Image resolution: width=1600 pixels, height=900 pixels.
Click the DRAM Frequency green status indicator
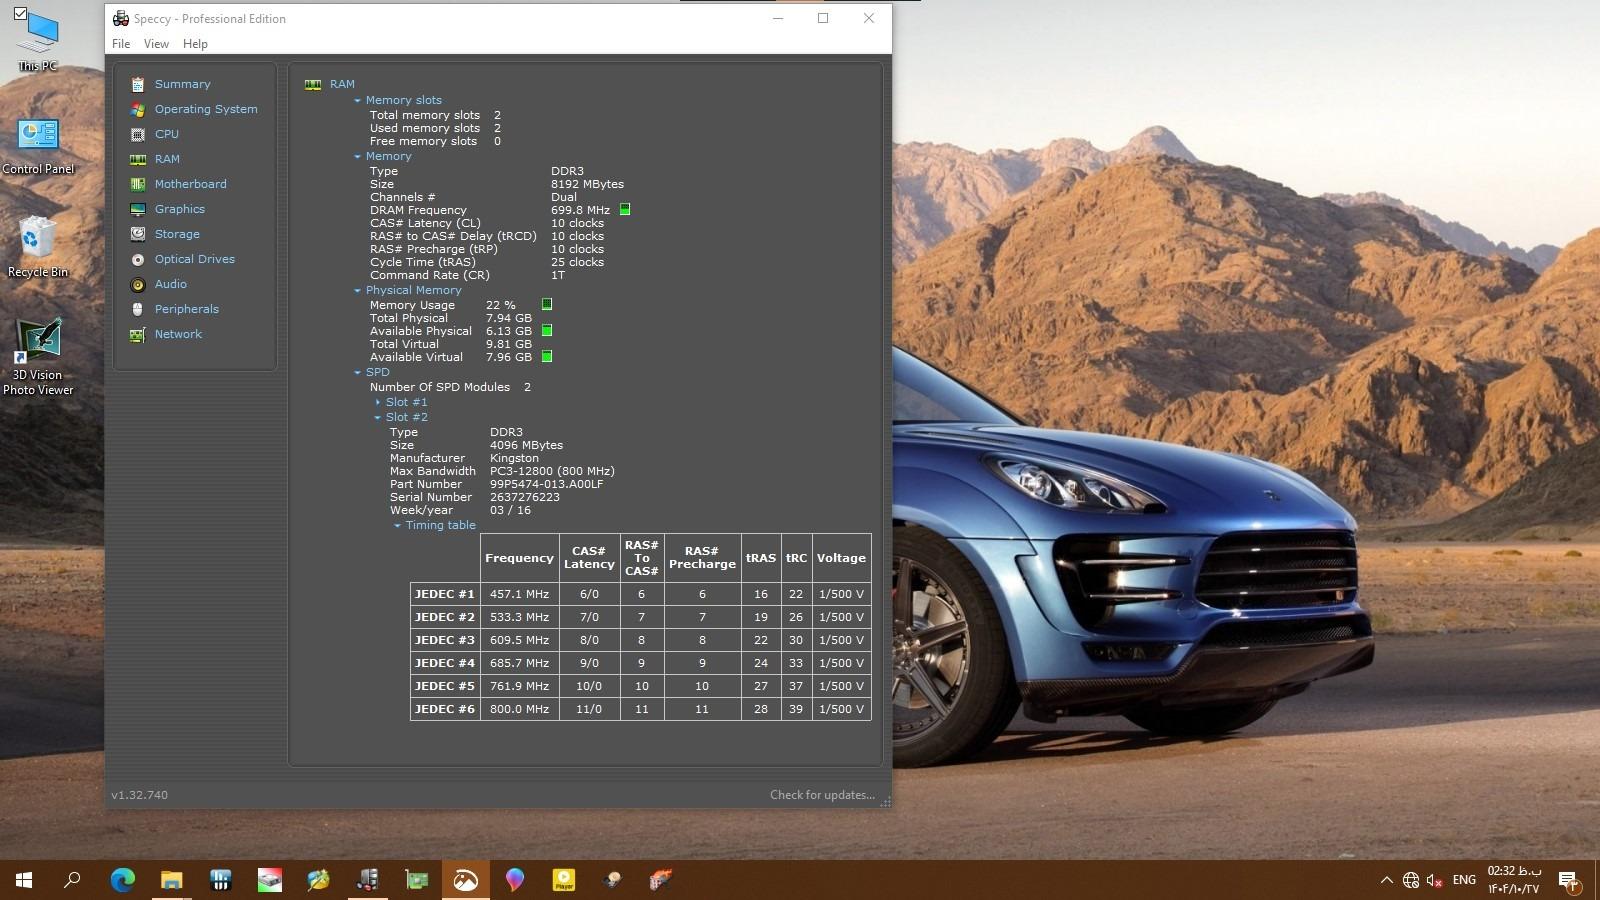pyautogui.click(x=625, y=210)
